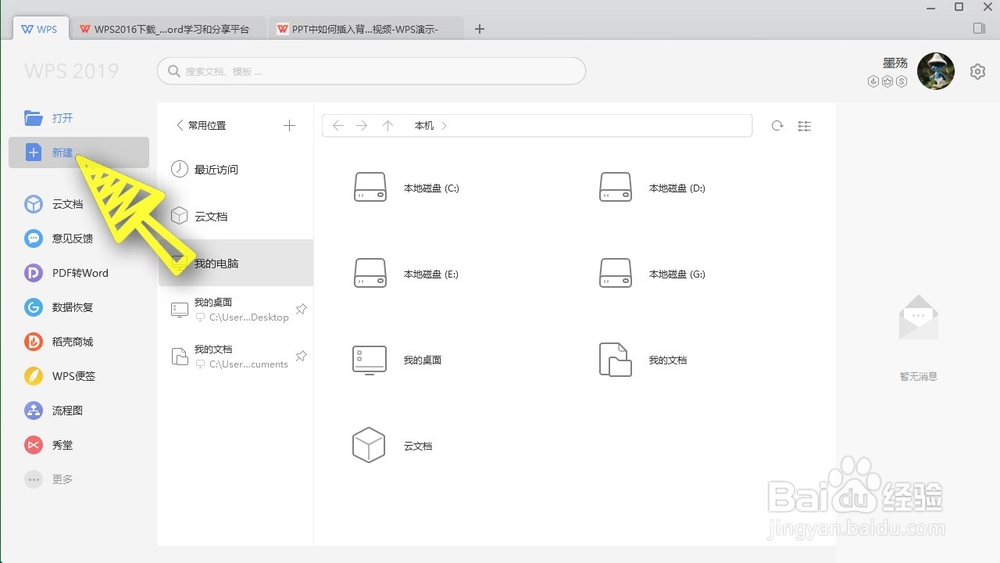Go back in folder navigation
Viewport: 1000px width, 563px height.
[x=338, y=126]
